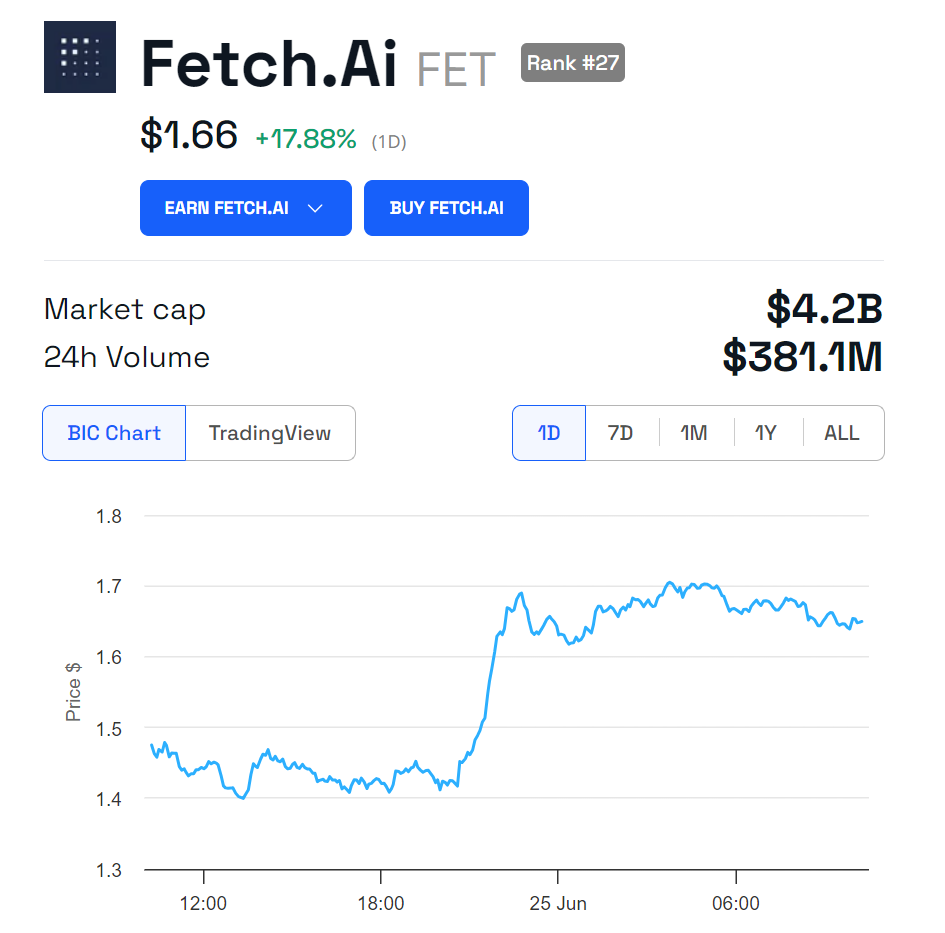The height and width of the screenshot is (933, 945).
Task: Select the 1Y time range
Action: coord(766,433)
